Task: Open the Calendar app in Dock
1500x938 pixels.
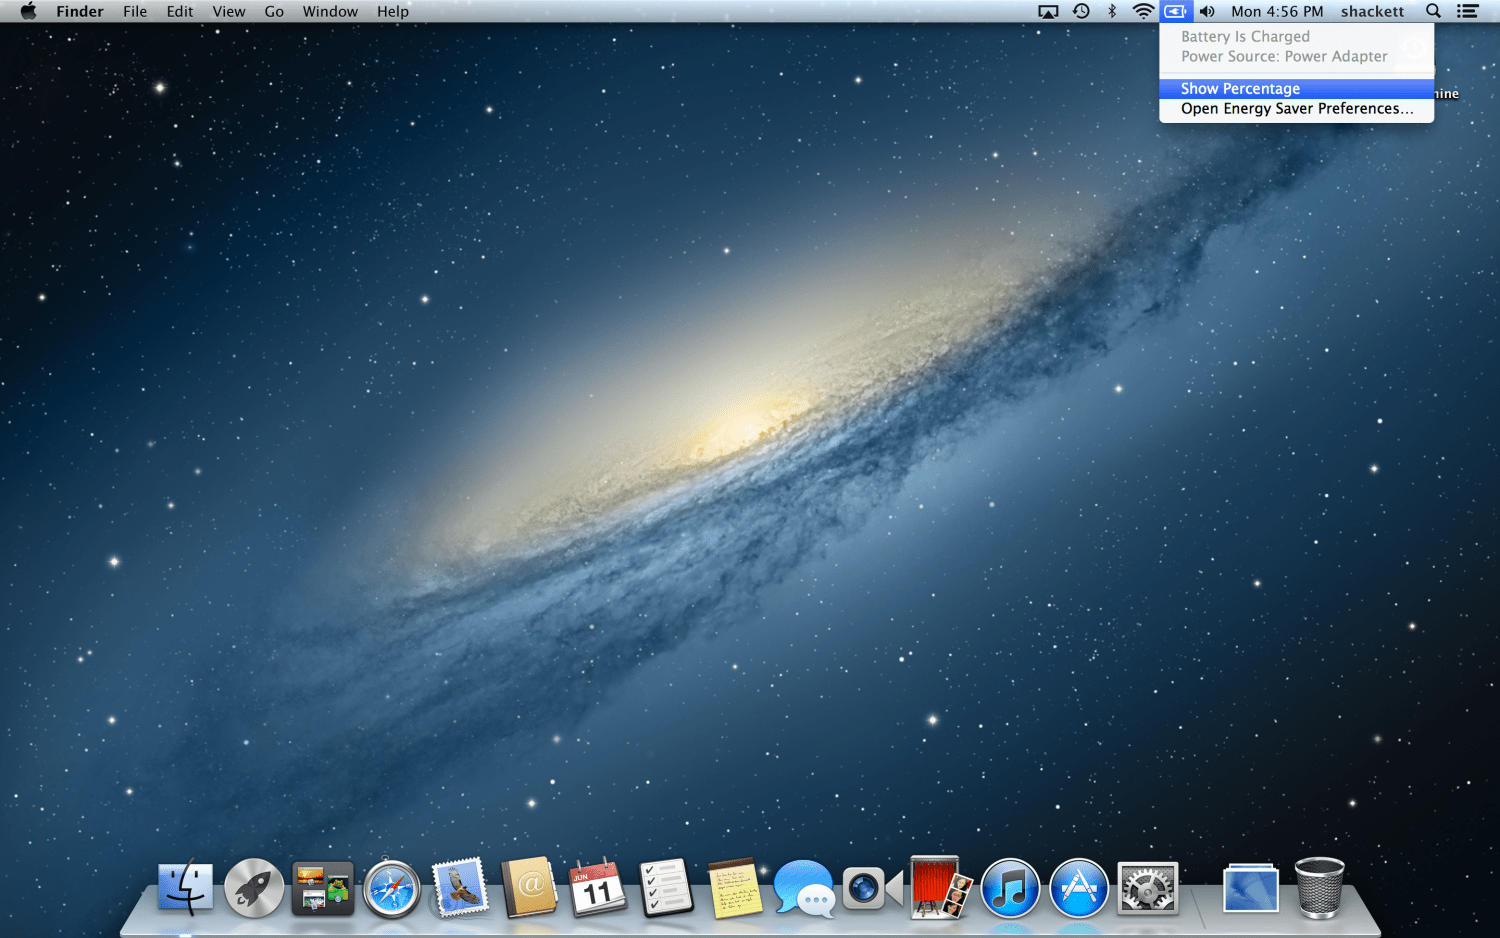Action: coord(597,888)
